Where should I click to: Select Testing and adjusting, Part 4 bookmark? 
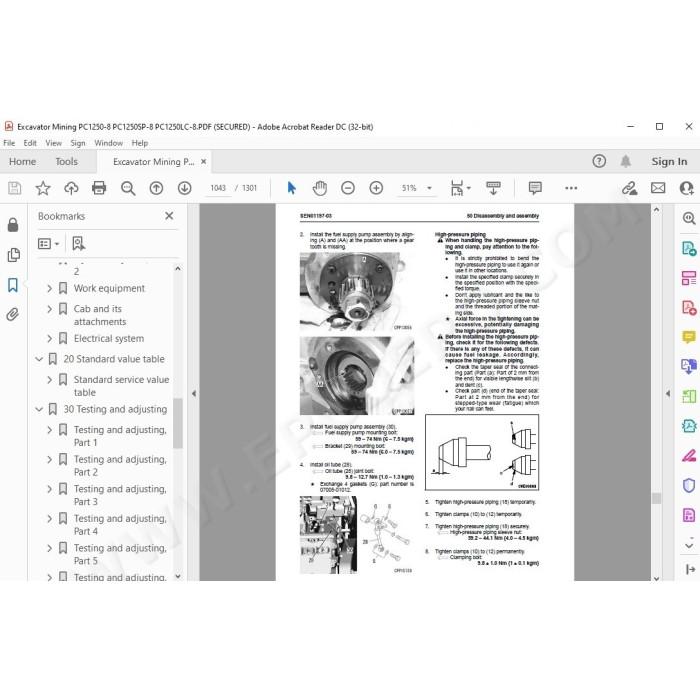coord(120,525)
